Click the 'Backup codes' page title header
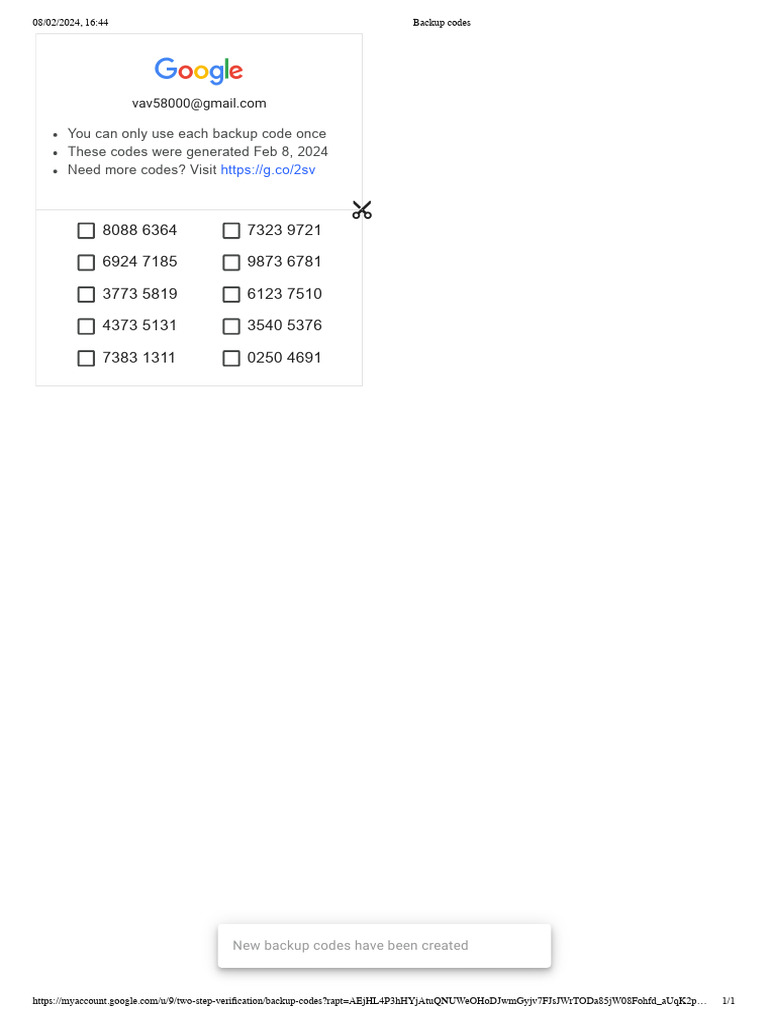The height and width of the screenshot is (1024, 768). point(441,22)
